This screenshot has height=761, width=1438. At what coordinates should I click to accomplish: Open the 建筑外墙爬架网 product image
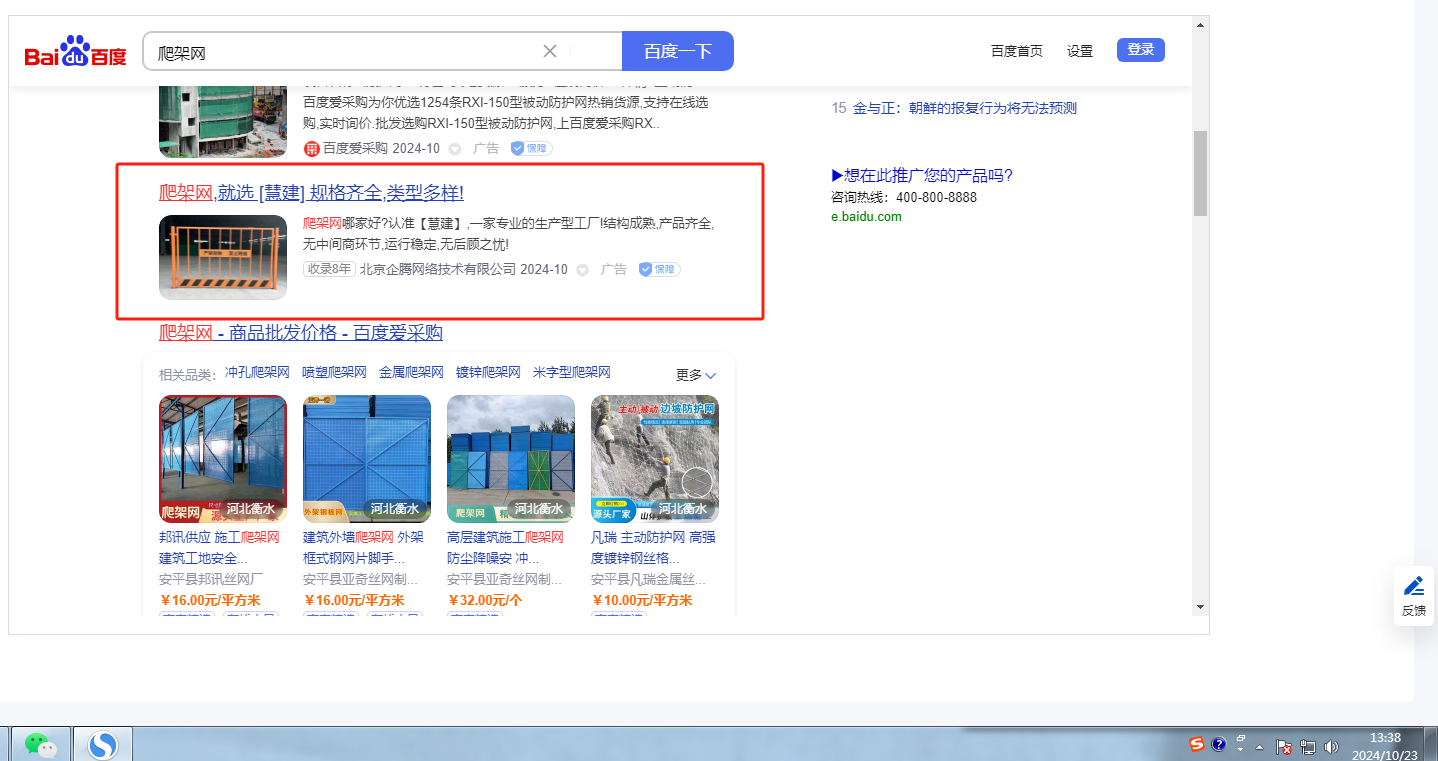click(x=367, y=459)
